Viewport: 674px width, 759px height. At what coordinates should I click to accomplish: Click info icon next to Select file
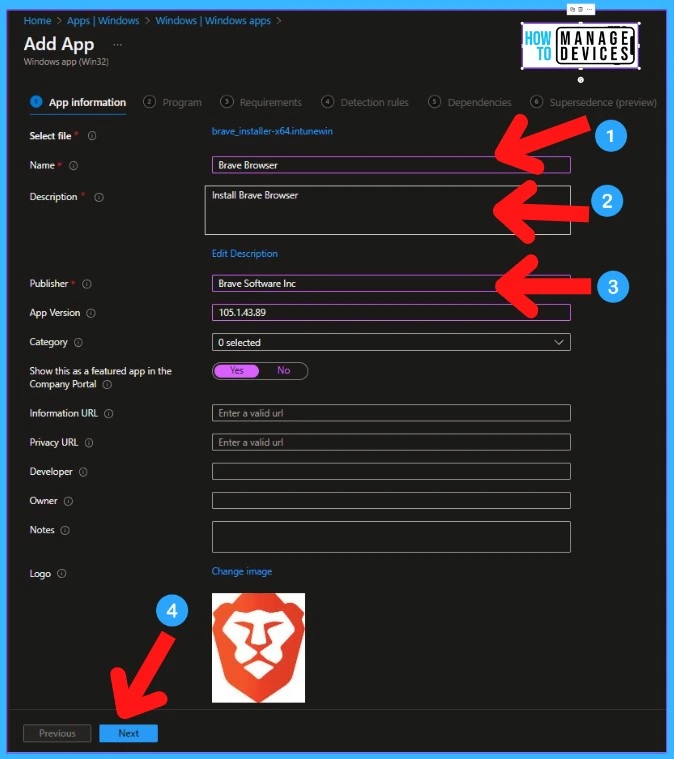tap(92, 136)
